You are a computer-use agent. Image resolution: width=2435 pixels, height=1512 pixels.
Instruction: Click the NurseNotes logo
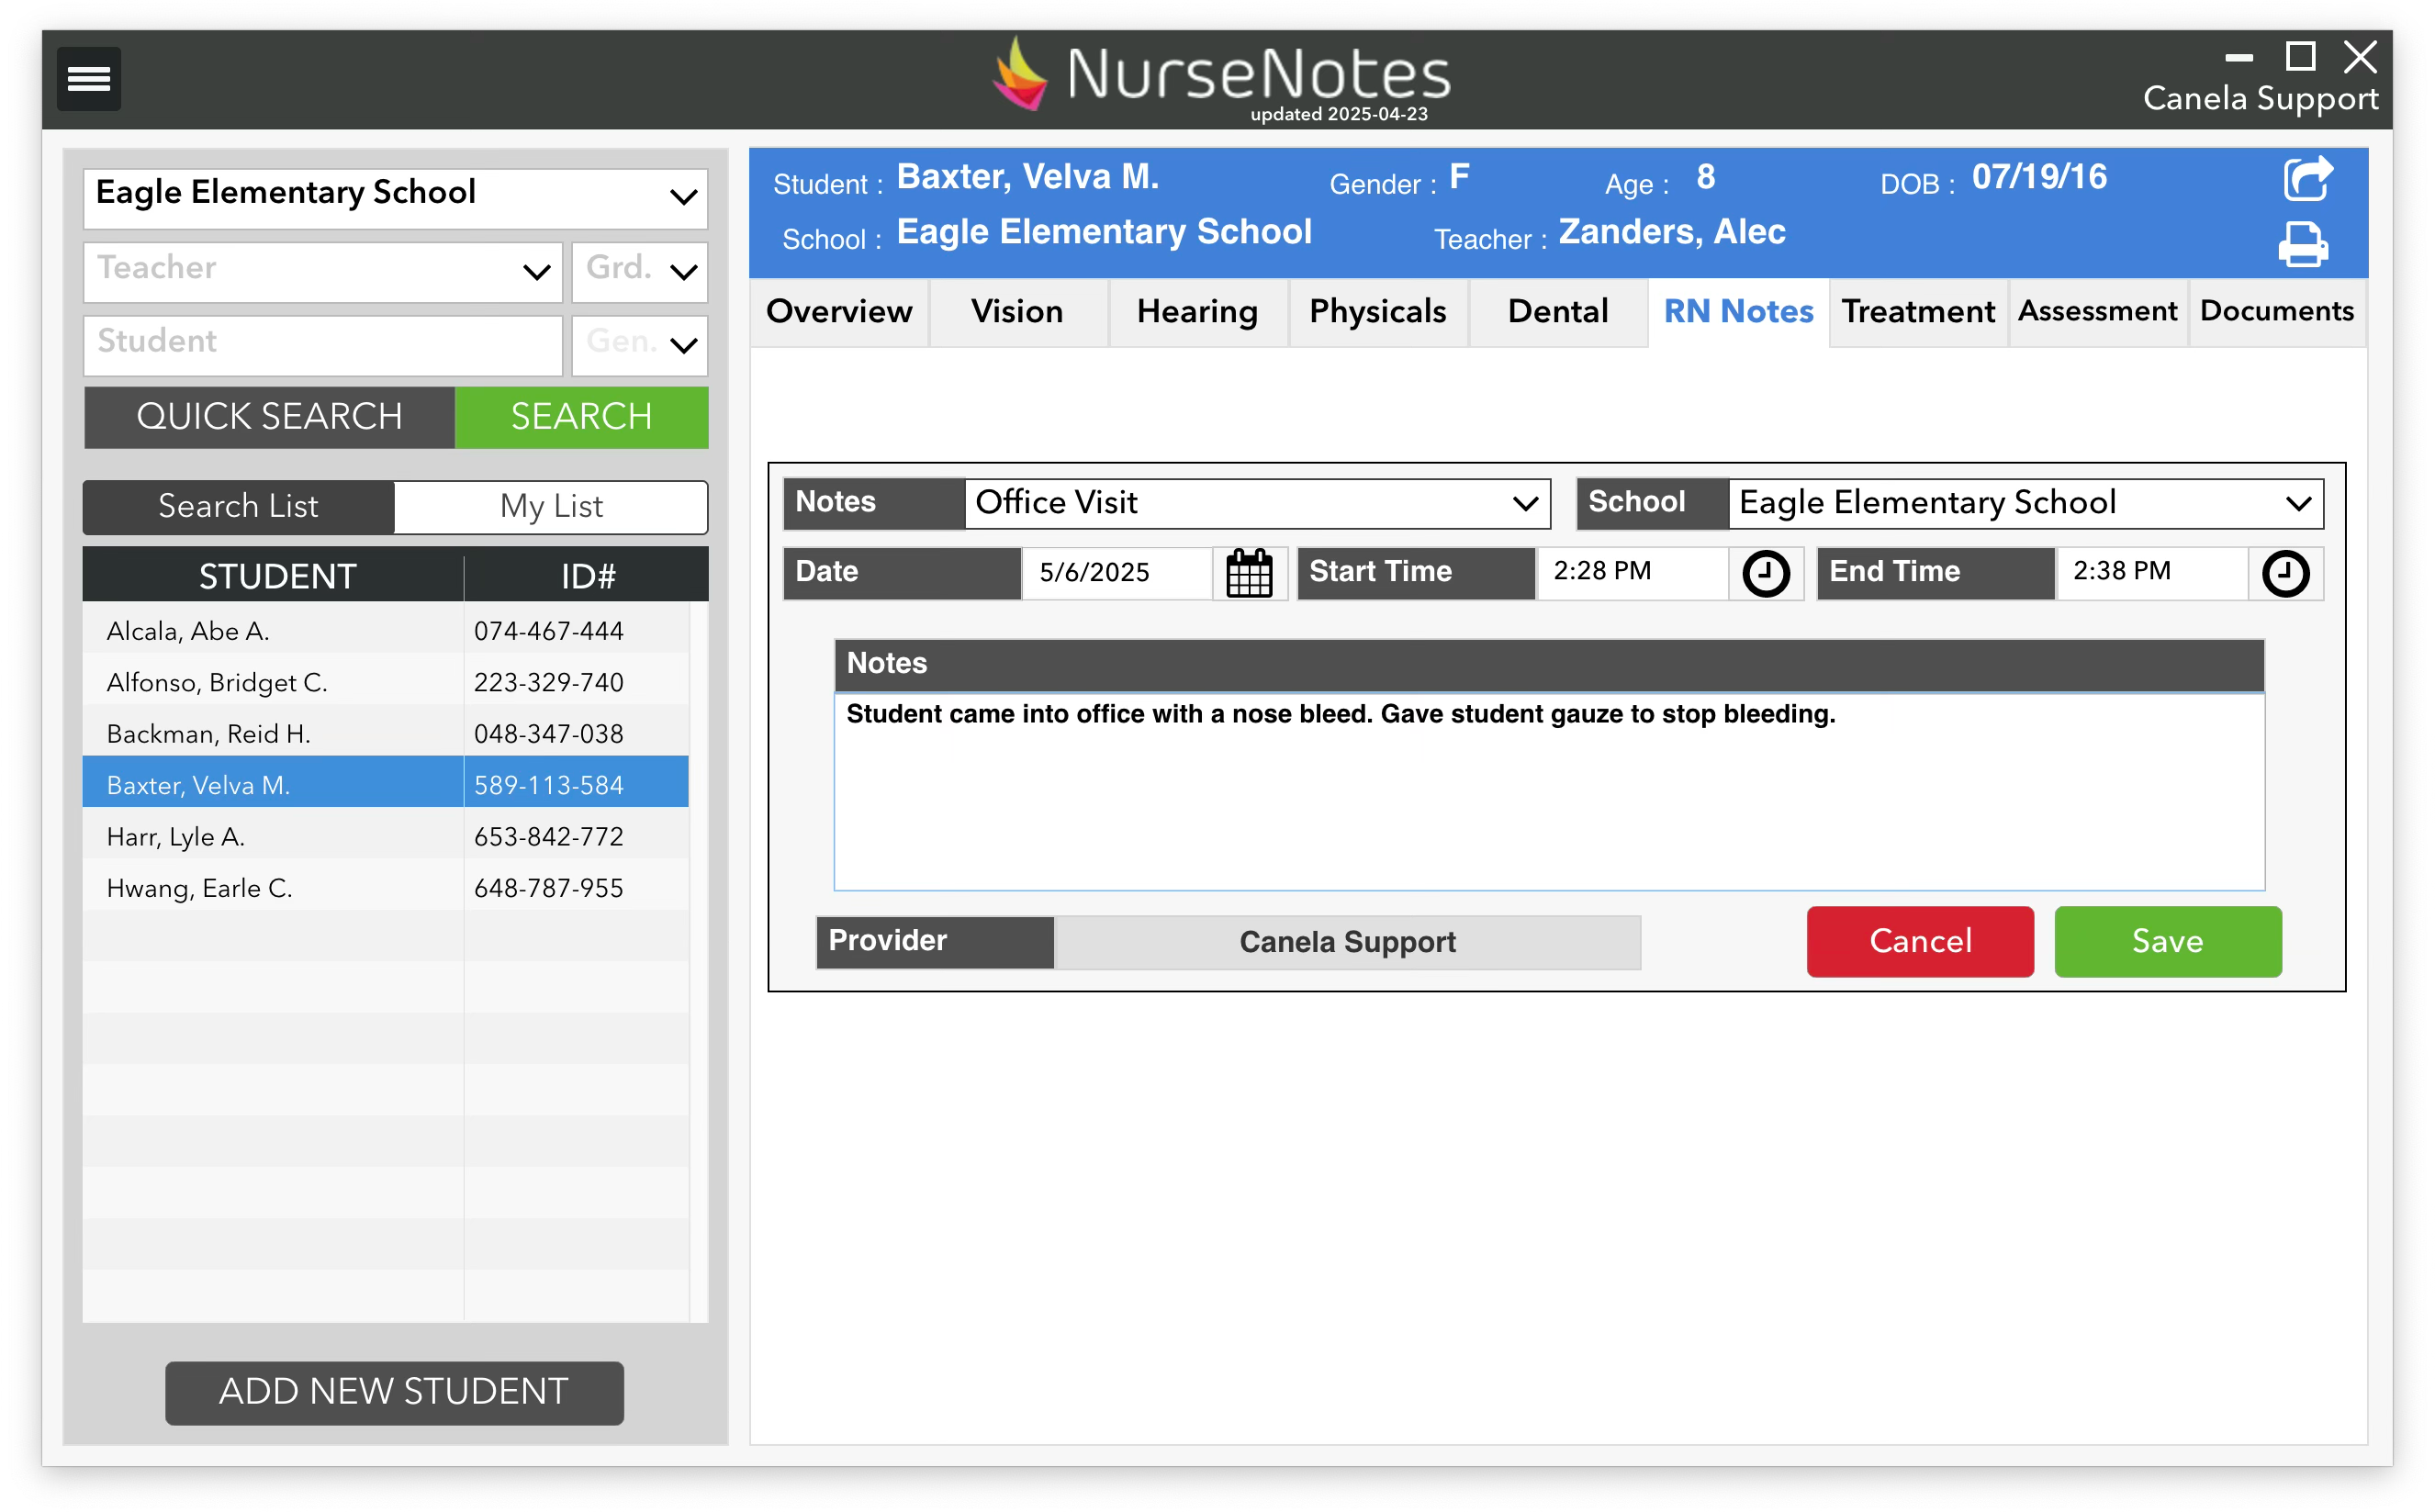click(x=1218, y=72)
